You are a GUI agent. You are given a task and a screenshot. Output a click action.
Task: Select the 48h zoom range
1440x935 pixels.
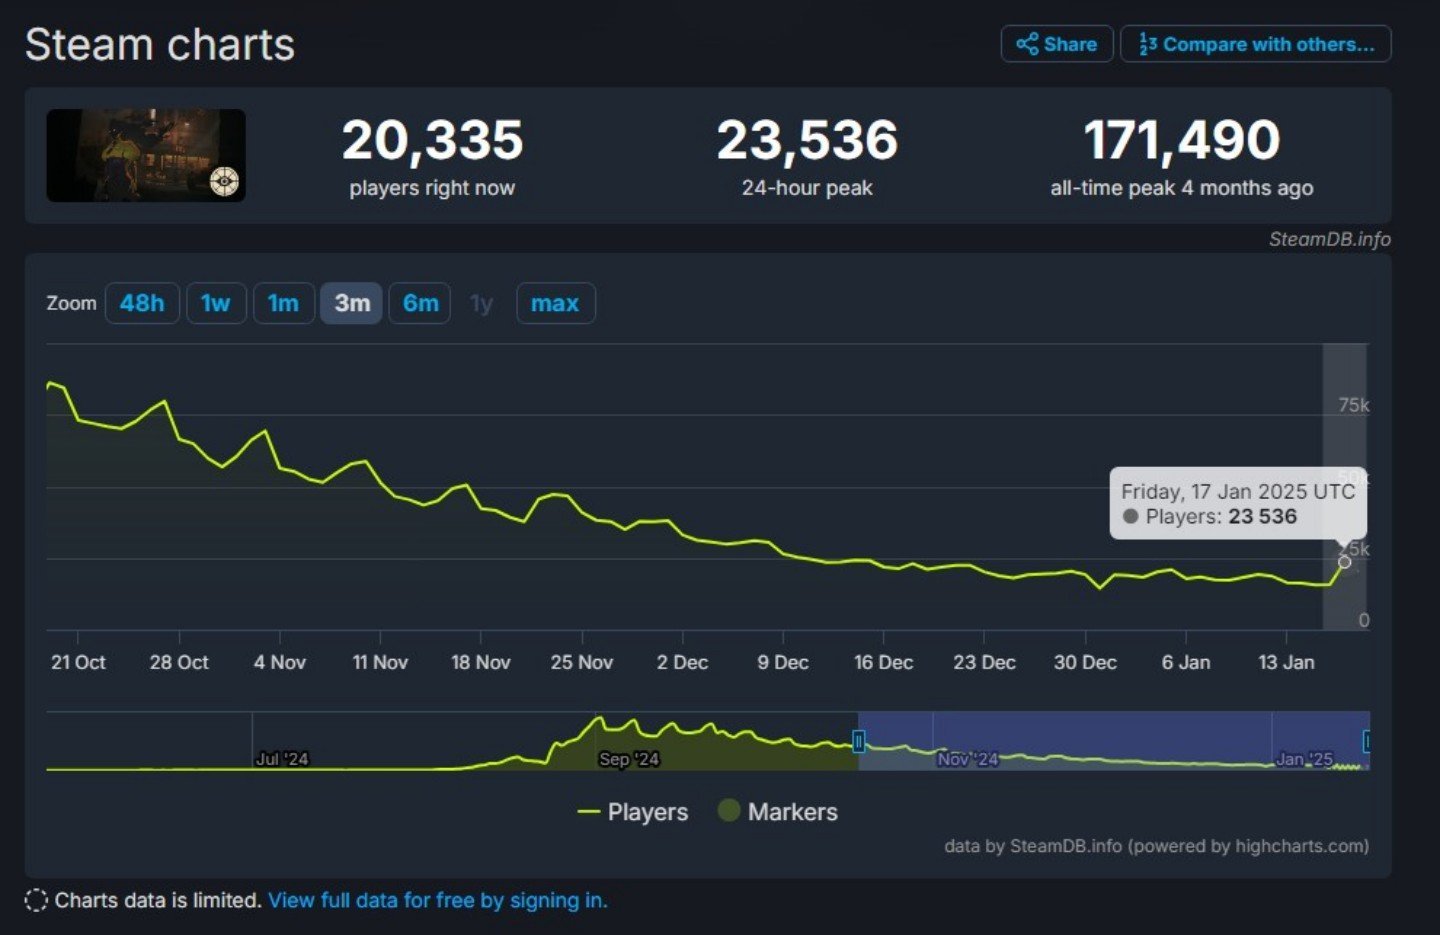tap(142, 303)
